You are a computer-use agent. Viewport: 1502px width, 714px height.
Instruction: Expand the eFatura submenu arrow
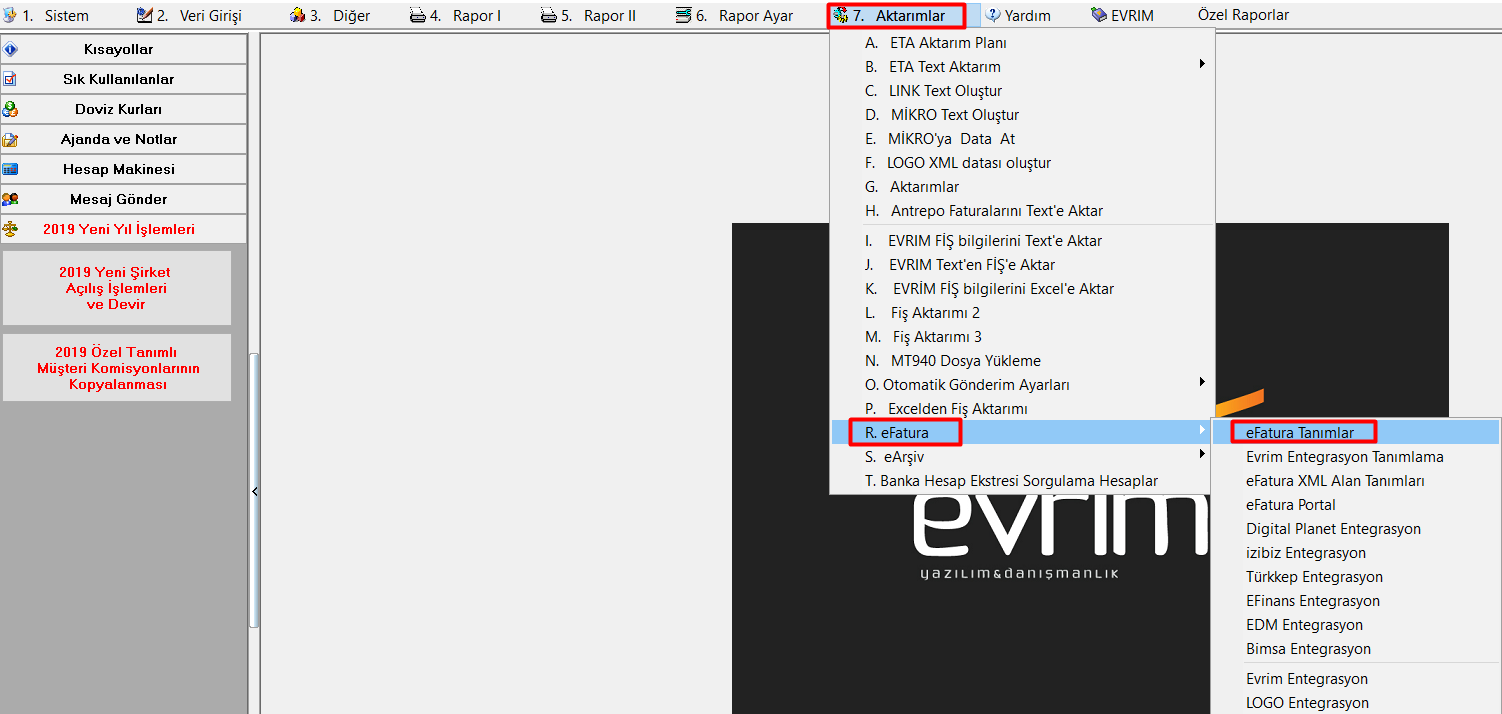[1202, 431]
